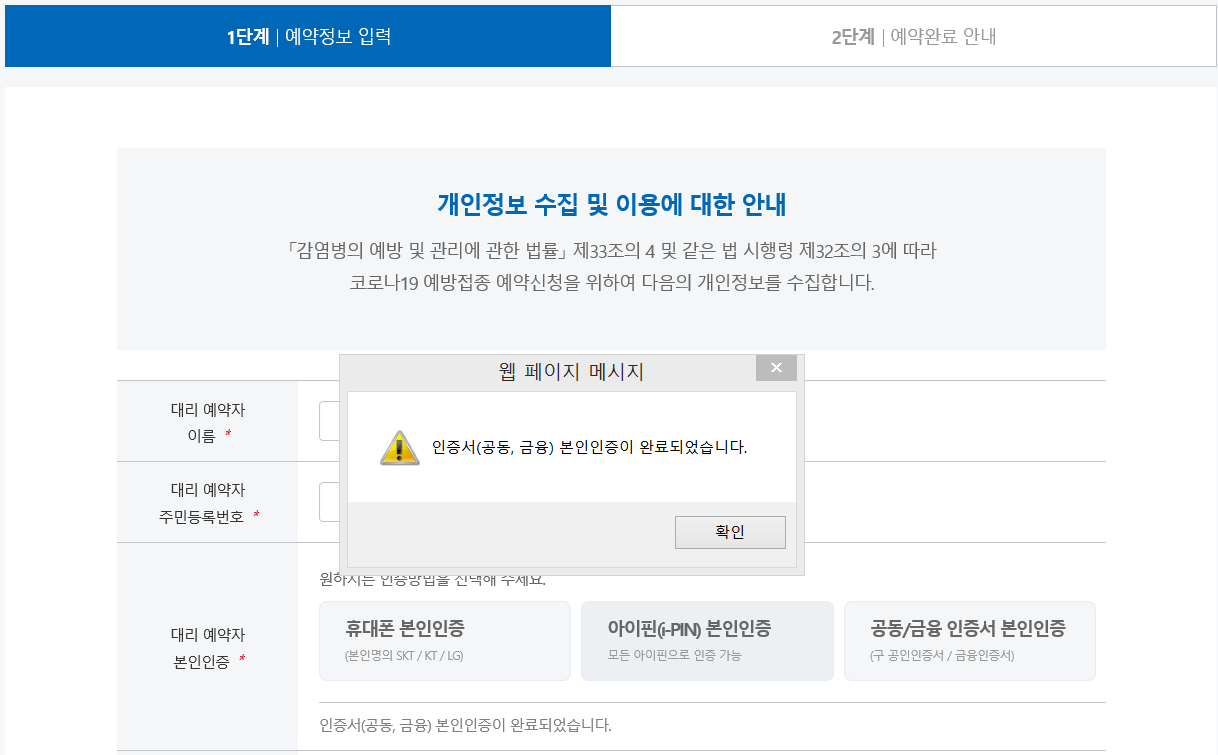
Task: Click the dialog message 인증서(공동, 금융) 본인인증이 완료되었습니다.
Action: [589, 447]
